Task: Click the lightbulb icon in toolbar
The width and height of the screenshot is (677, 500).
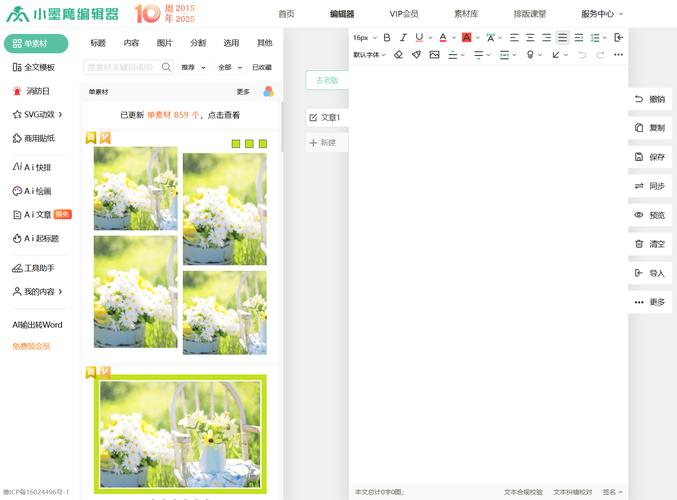Action: (x=530, y=54)
